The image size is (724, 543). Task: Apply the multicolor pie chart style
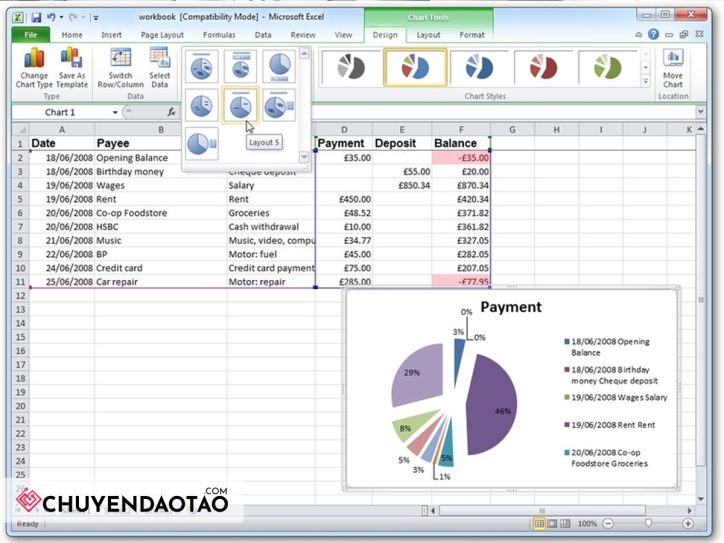[x=415, y=67]
